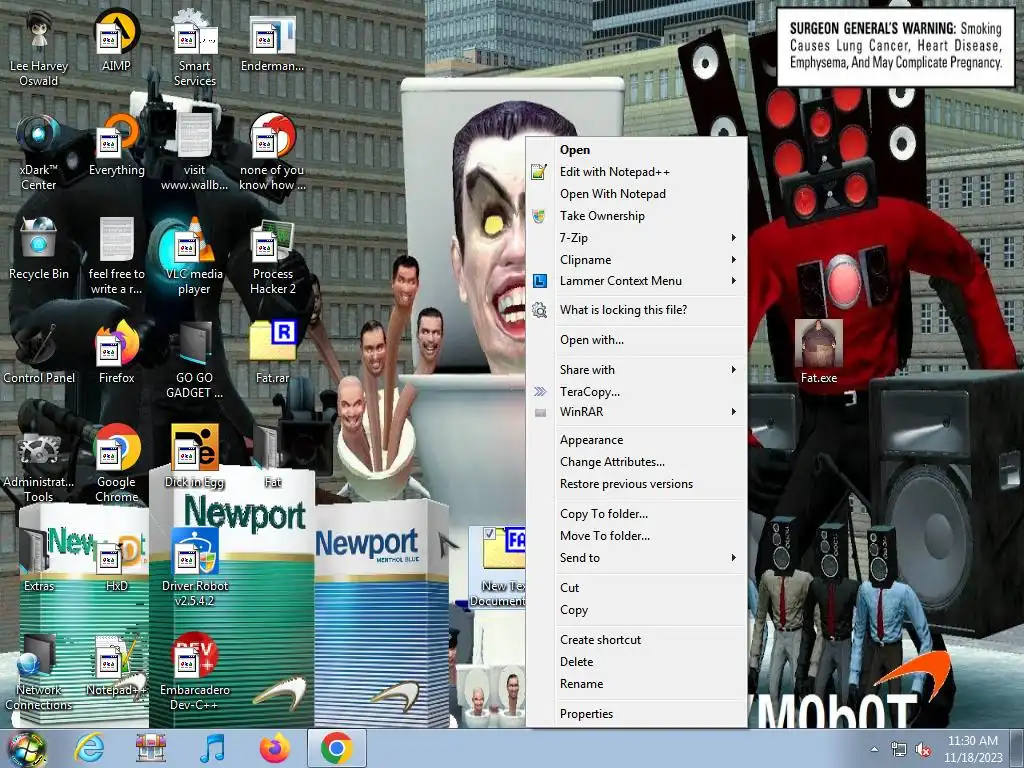This screenshot has width=1024, height=768.
Task: Open the AIMP desktop shortcut
Action: point(116,40)
